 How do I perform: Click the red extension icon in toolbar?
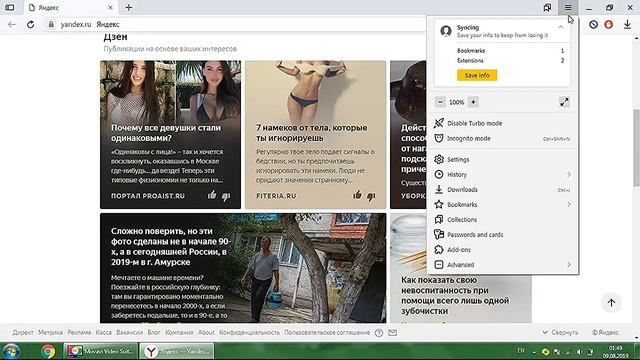pos(609,24)
